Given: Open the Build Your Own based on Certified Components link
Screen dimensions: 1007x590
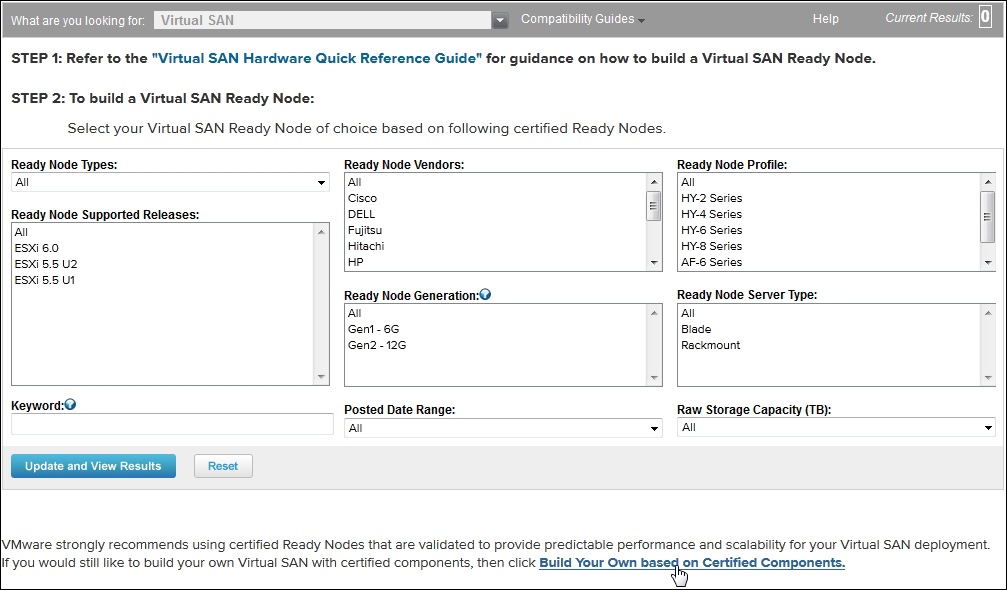Looking at the screenshot, I should click(x=692, y=563).
